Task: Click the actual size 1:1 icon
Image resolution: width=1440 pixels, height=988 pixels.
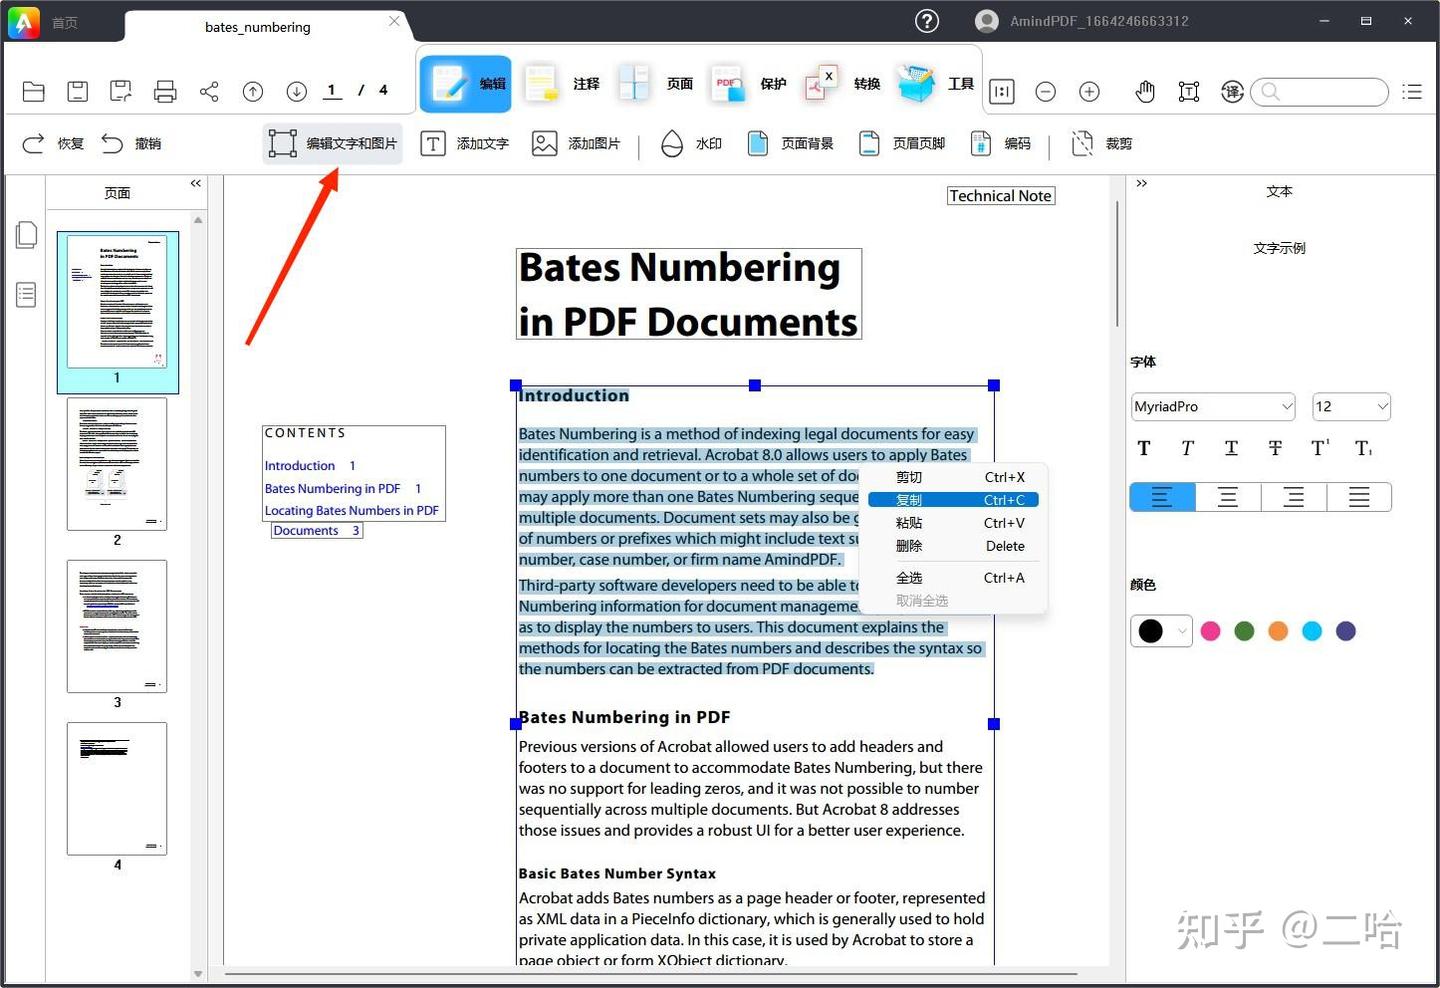Action: [x=1001, y=92]
